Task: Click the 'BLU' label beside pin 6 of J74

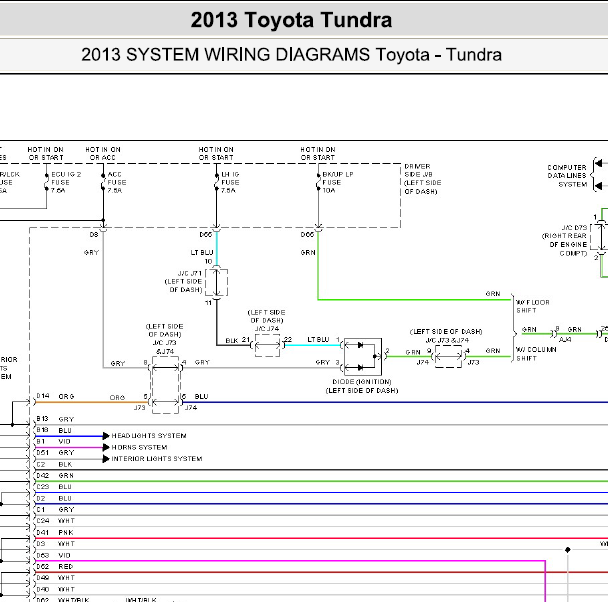Action: pos(201,397)
